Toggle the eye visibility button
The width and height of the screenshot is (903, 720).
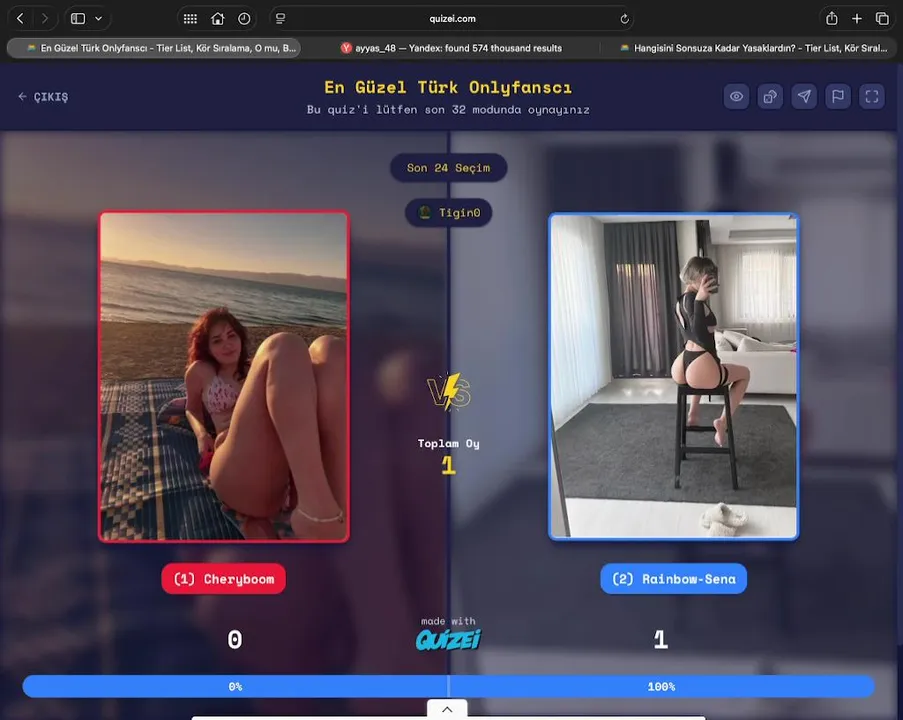tap(737, 97)
